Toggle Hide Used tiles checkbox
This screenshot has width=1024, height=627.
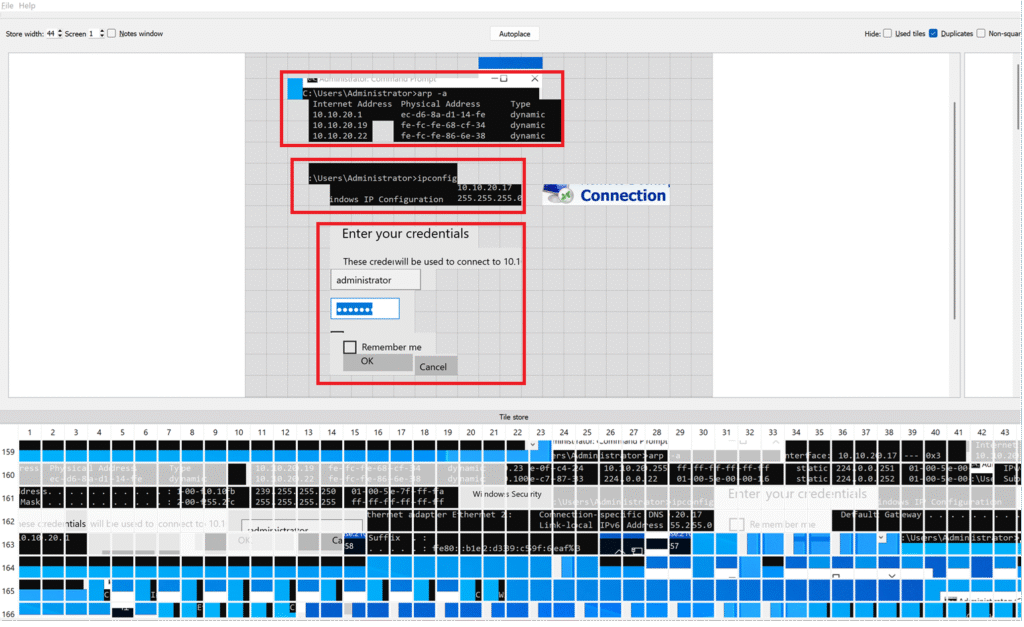click(888, 34)
